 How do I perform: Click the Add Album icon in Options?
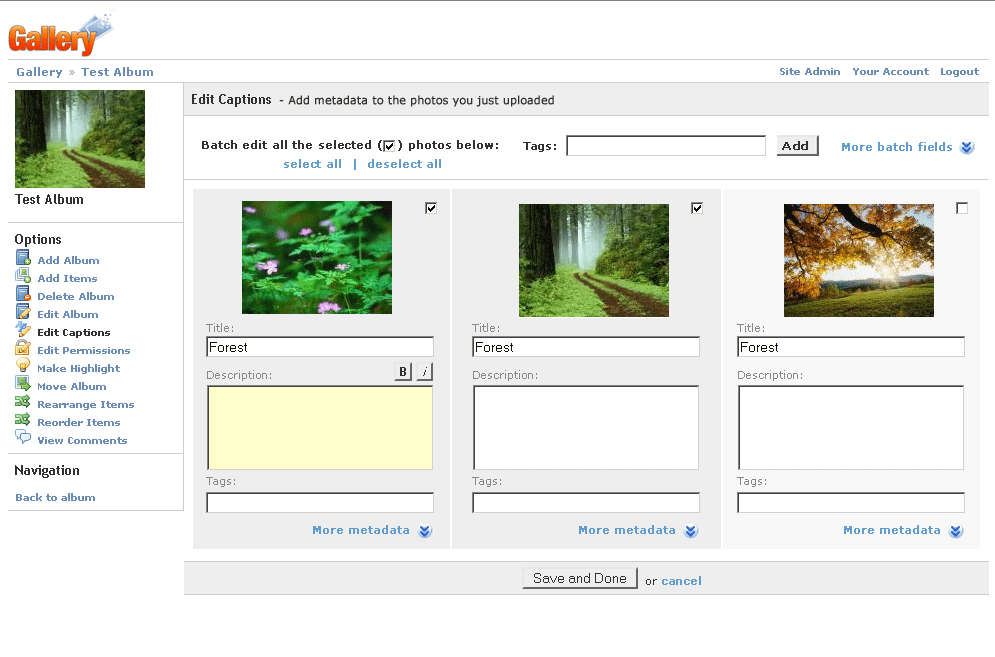click(x=23, y=260)
